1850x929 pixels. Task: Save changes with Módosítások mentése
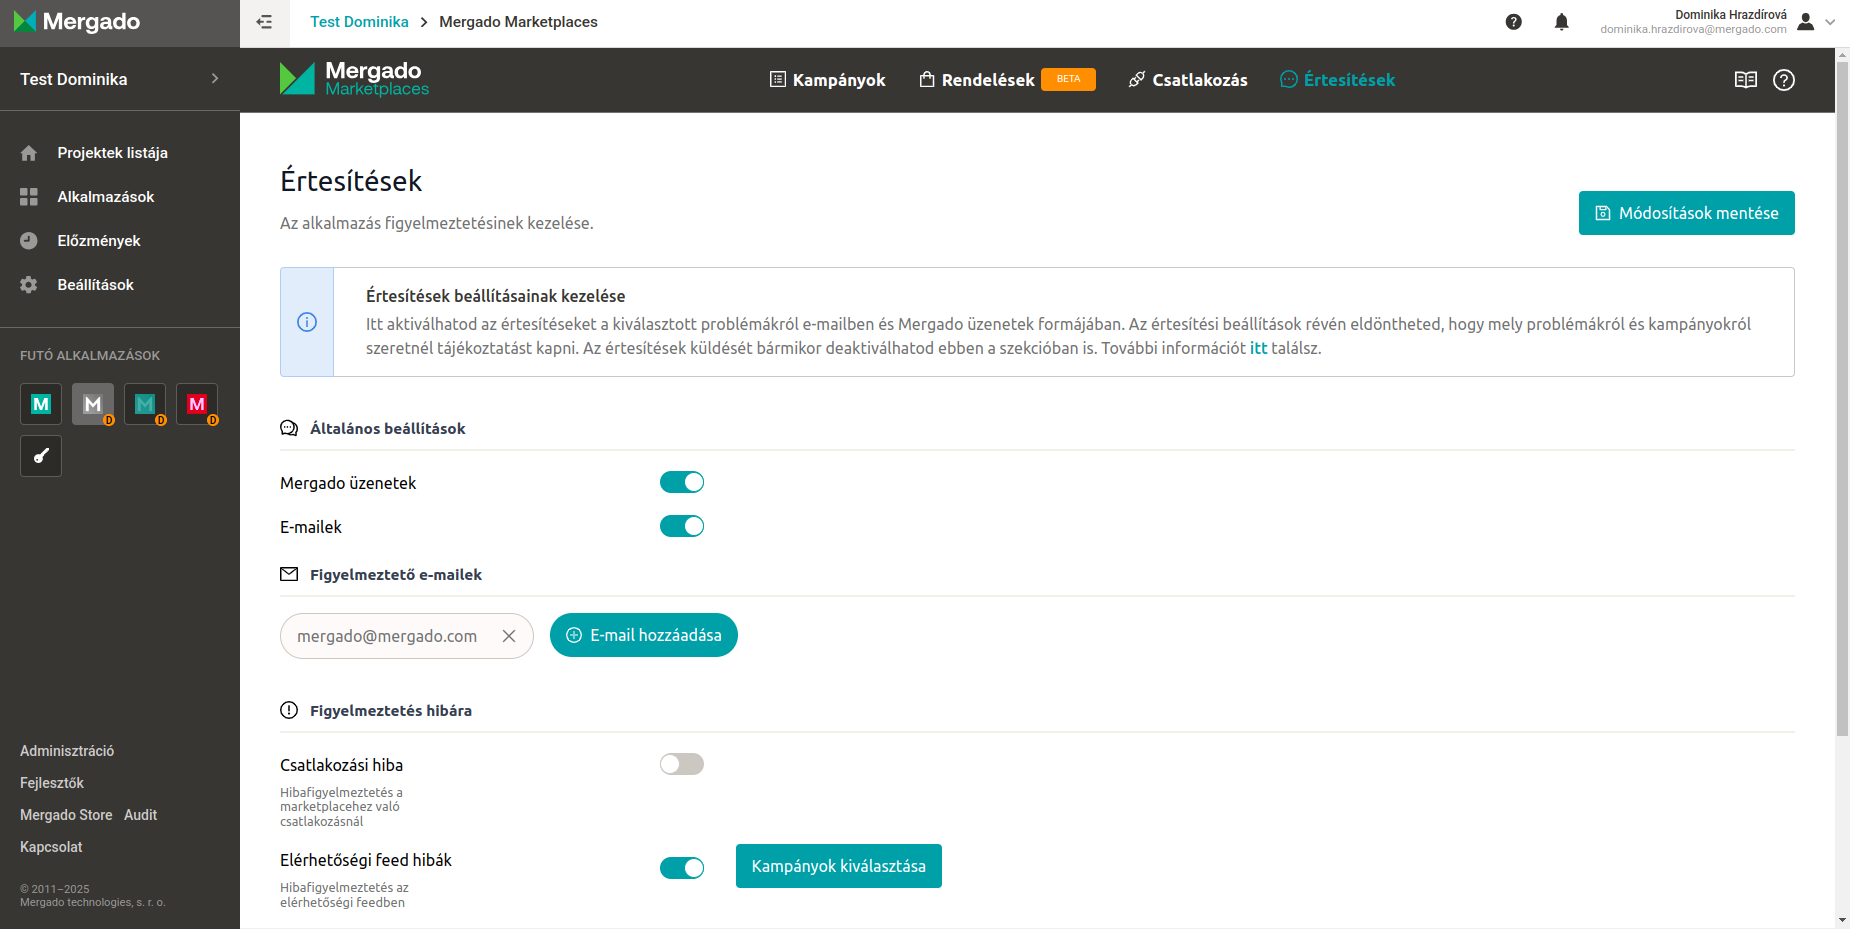(x=1686, y=213)
